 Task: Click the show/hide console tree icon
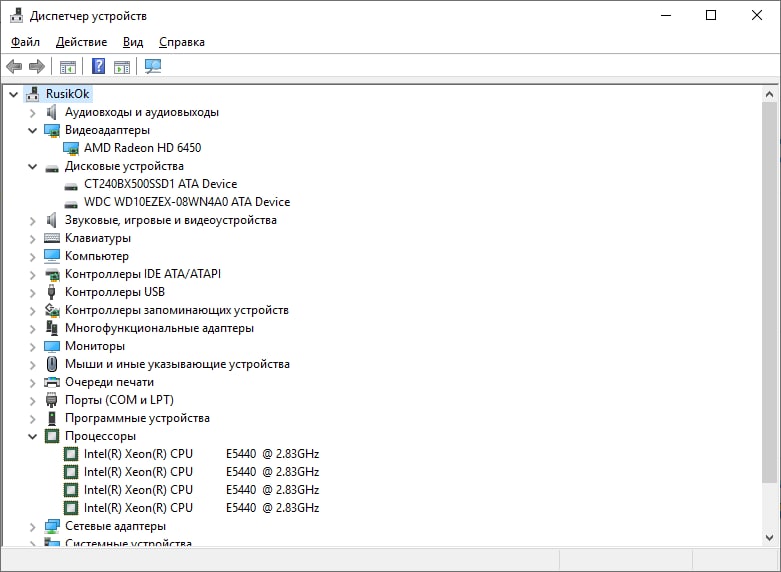pos(67,66)
